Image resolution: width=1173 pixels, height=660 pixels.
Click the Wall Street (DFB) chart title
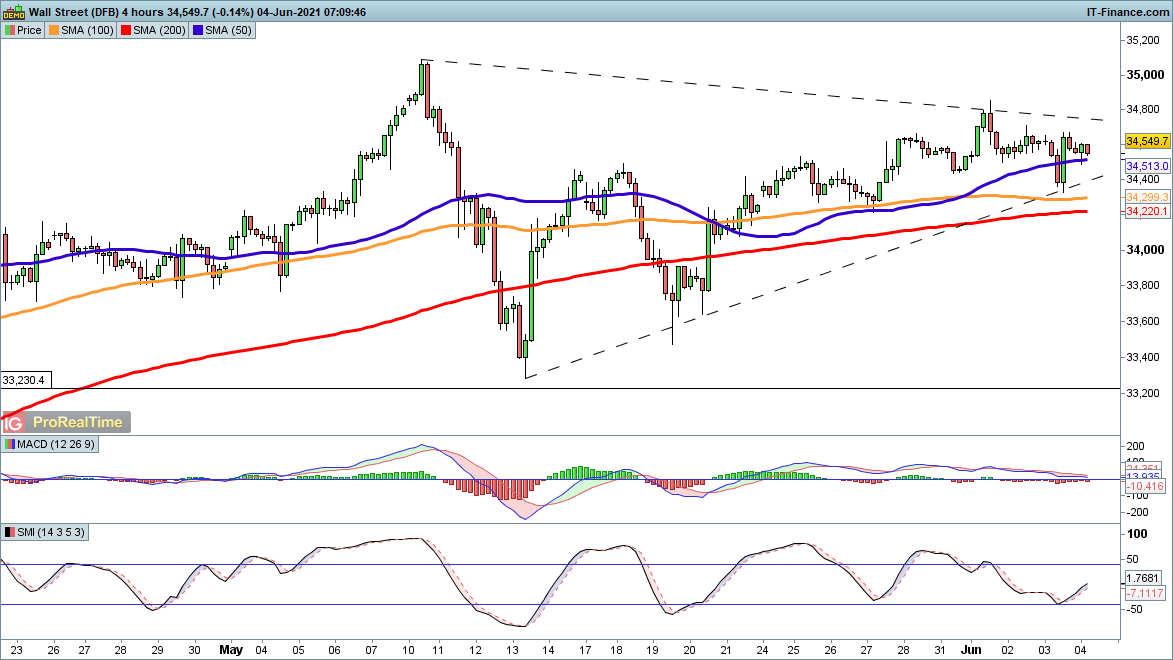click(70, 12)
